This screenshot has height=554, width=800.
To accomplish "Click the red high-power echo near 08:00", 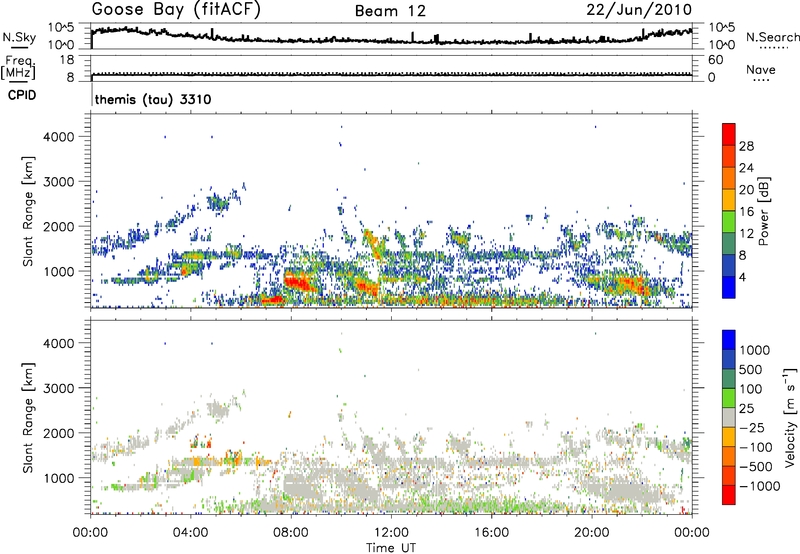I will [301, 282].
